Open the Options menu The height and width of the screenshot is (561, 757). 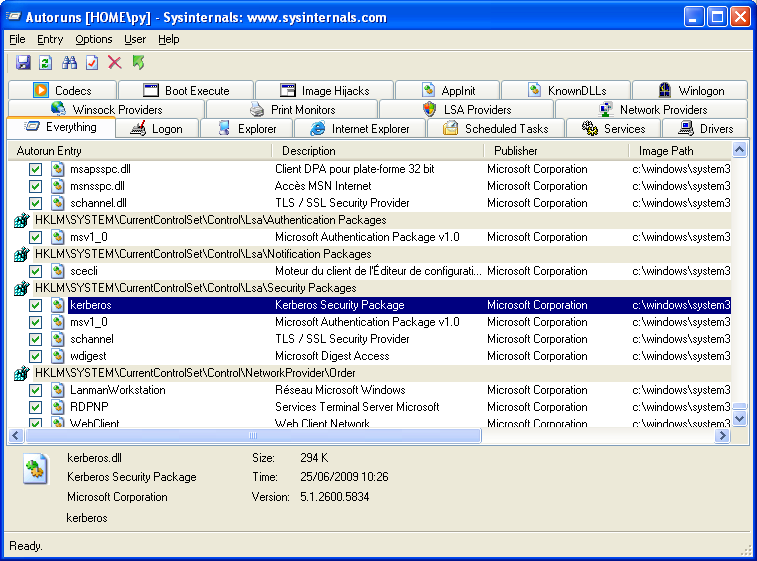click(94, 39)
